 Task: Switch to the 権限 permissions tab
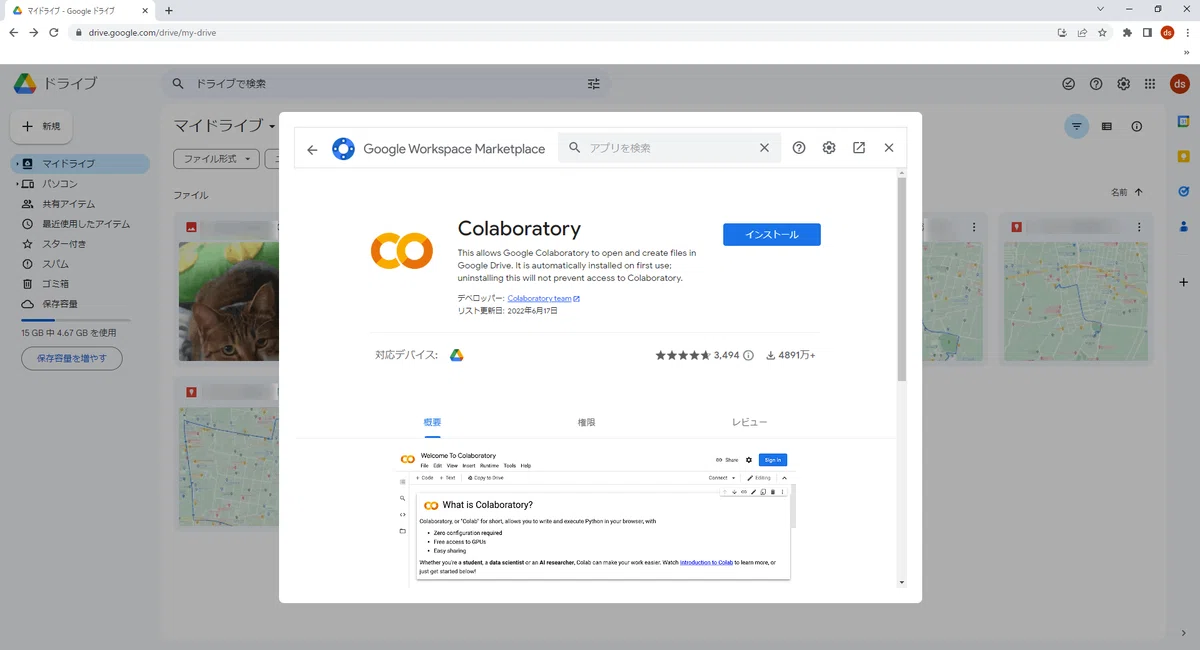pyautogui.click(x=586, y=422)
